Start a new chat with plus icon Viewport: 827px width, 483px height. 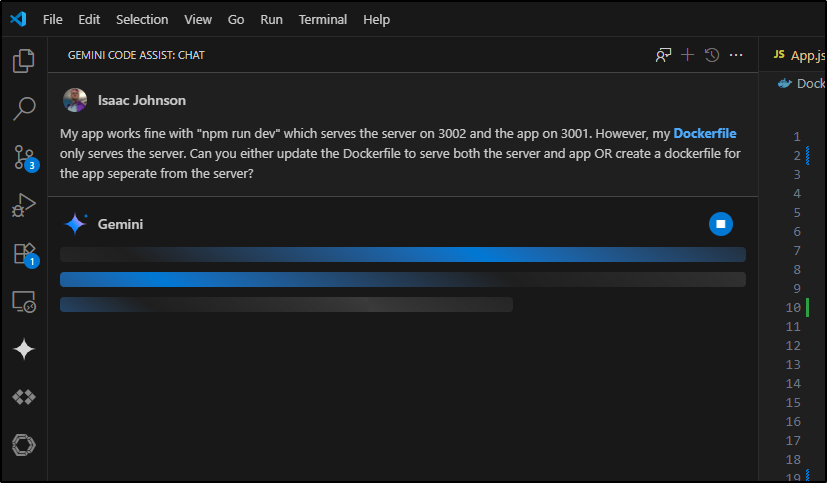tap(687, 55)
